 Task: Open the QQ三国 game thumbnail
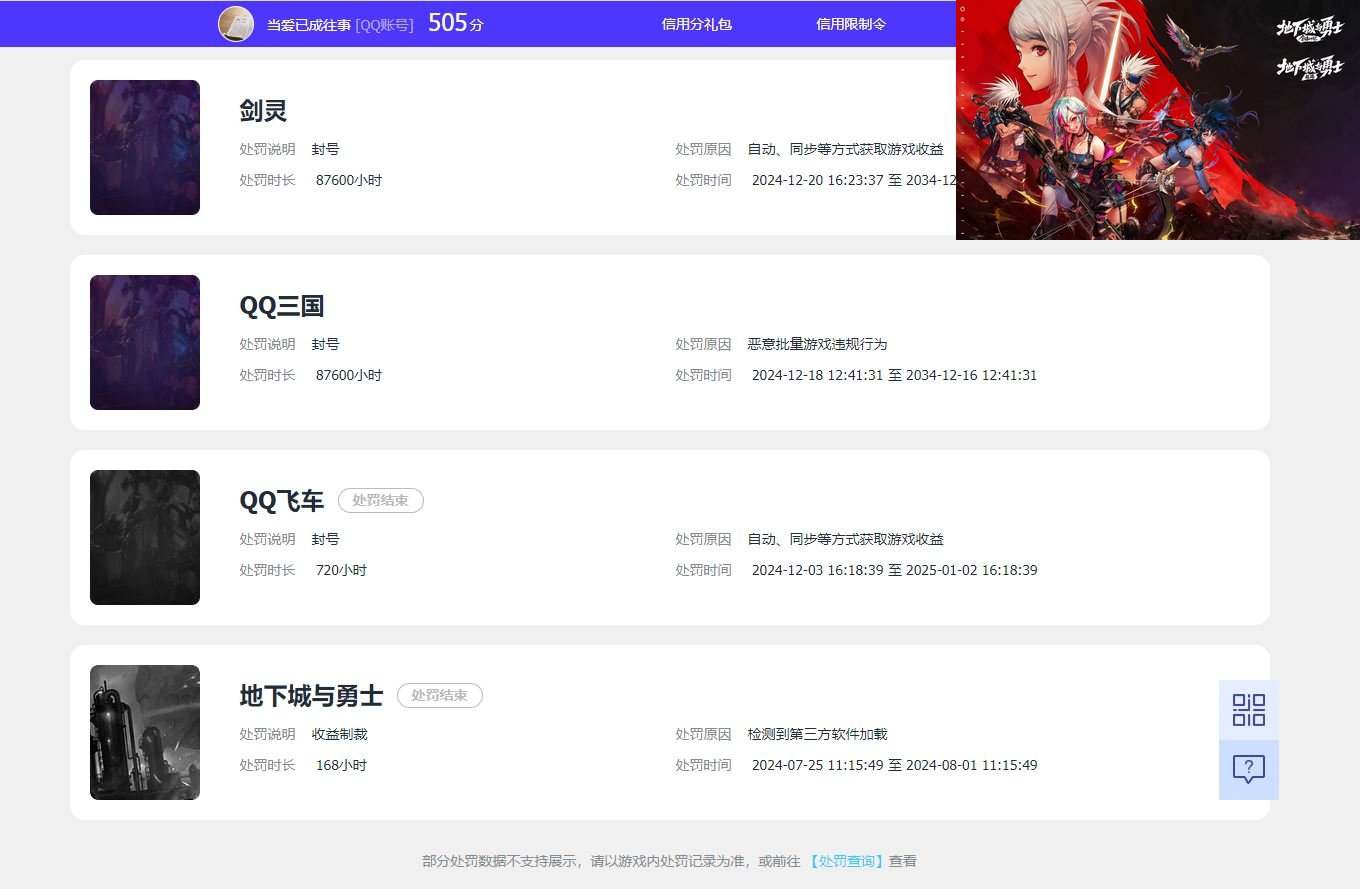tap(145, 342)
